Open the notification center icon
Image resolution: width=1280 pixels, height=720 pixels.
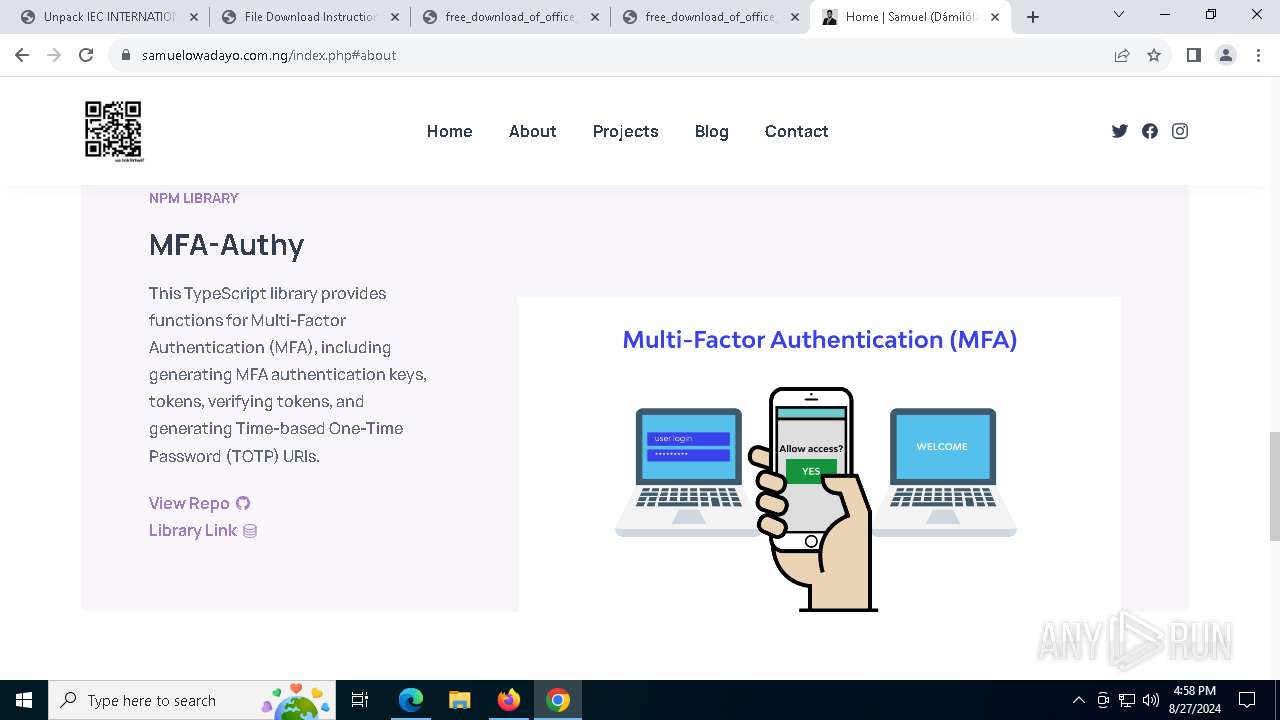[1247, 700]
